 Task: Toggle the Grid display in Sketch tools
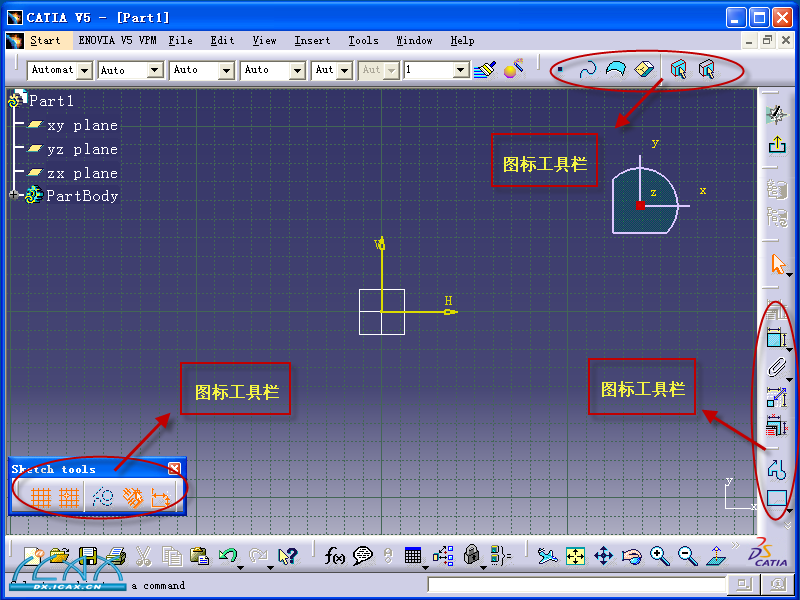tap(41, 496)
